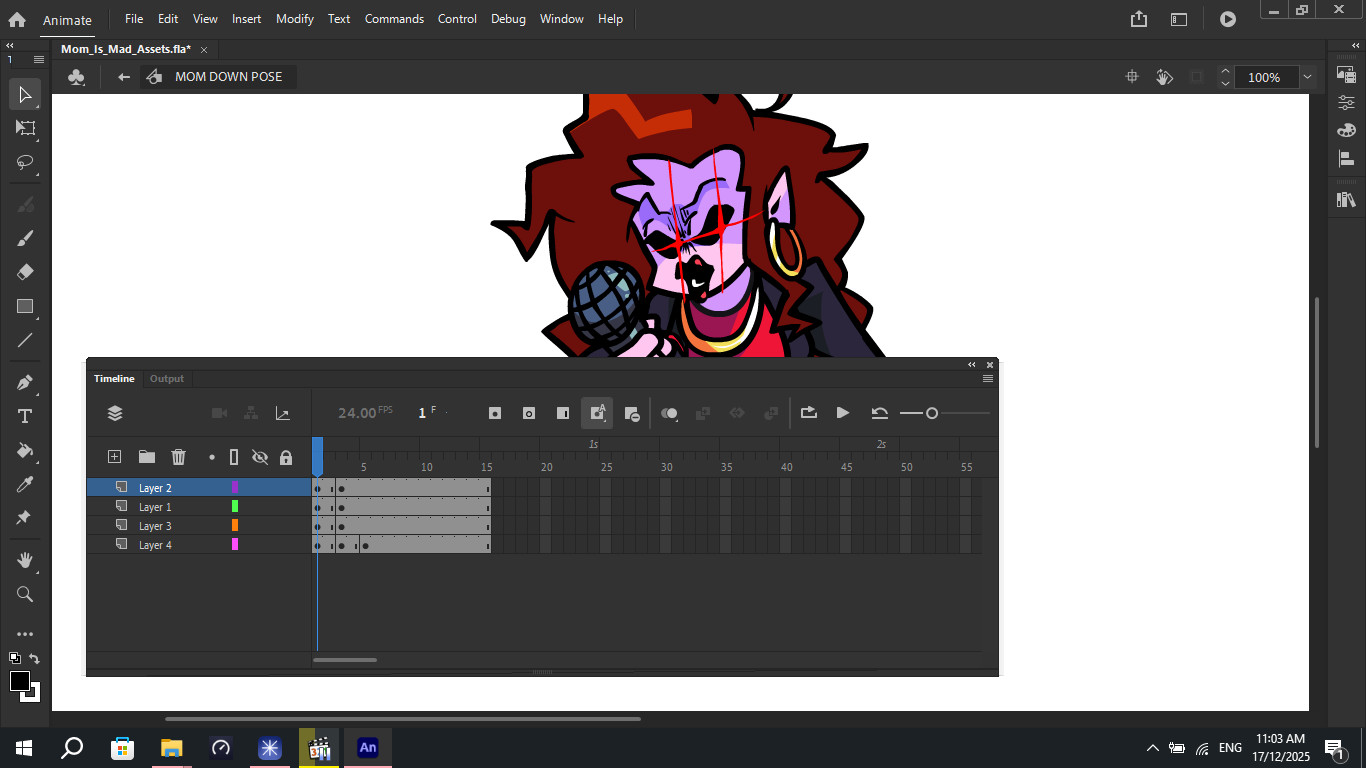Select the Free Transform tool
1366x768 pixels.
[x=25, y=128]
